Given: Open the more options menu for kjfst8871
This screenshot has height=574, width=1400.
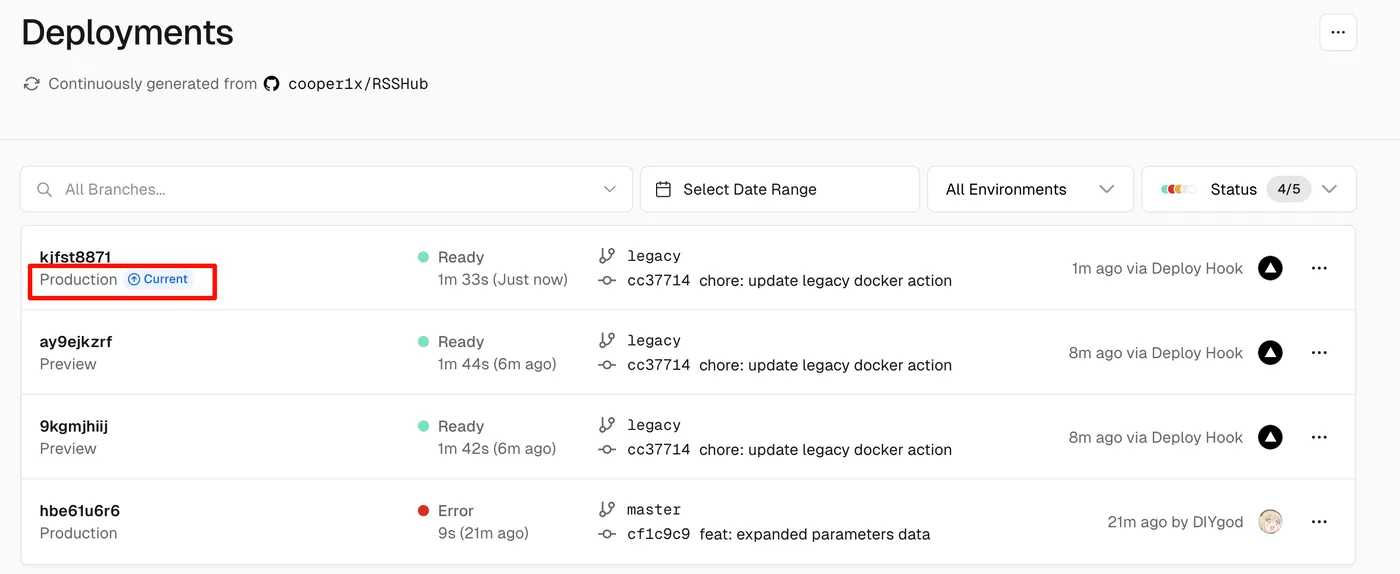Looking at the screenshot, I should 1319,268.
